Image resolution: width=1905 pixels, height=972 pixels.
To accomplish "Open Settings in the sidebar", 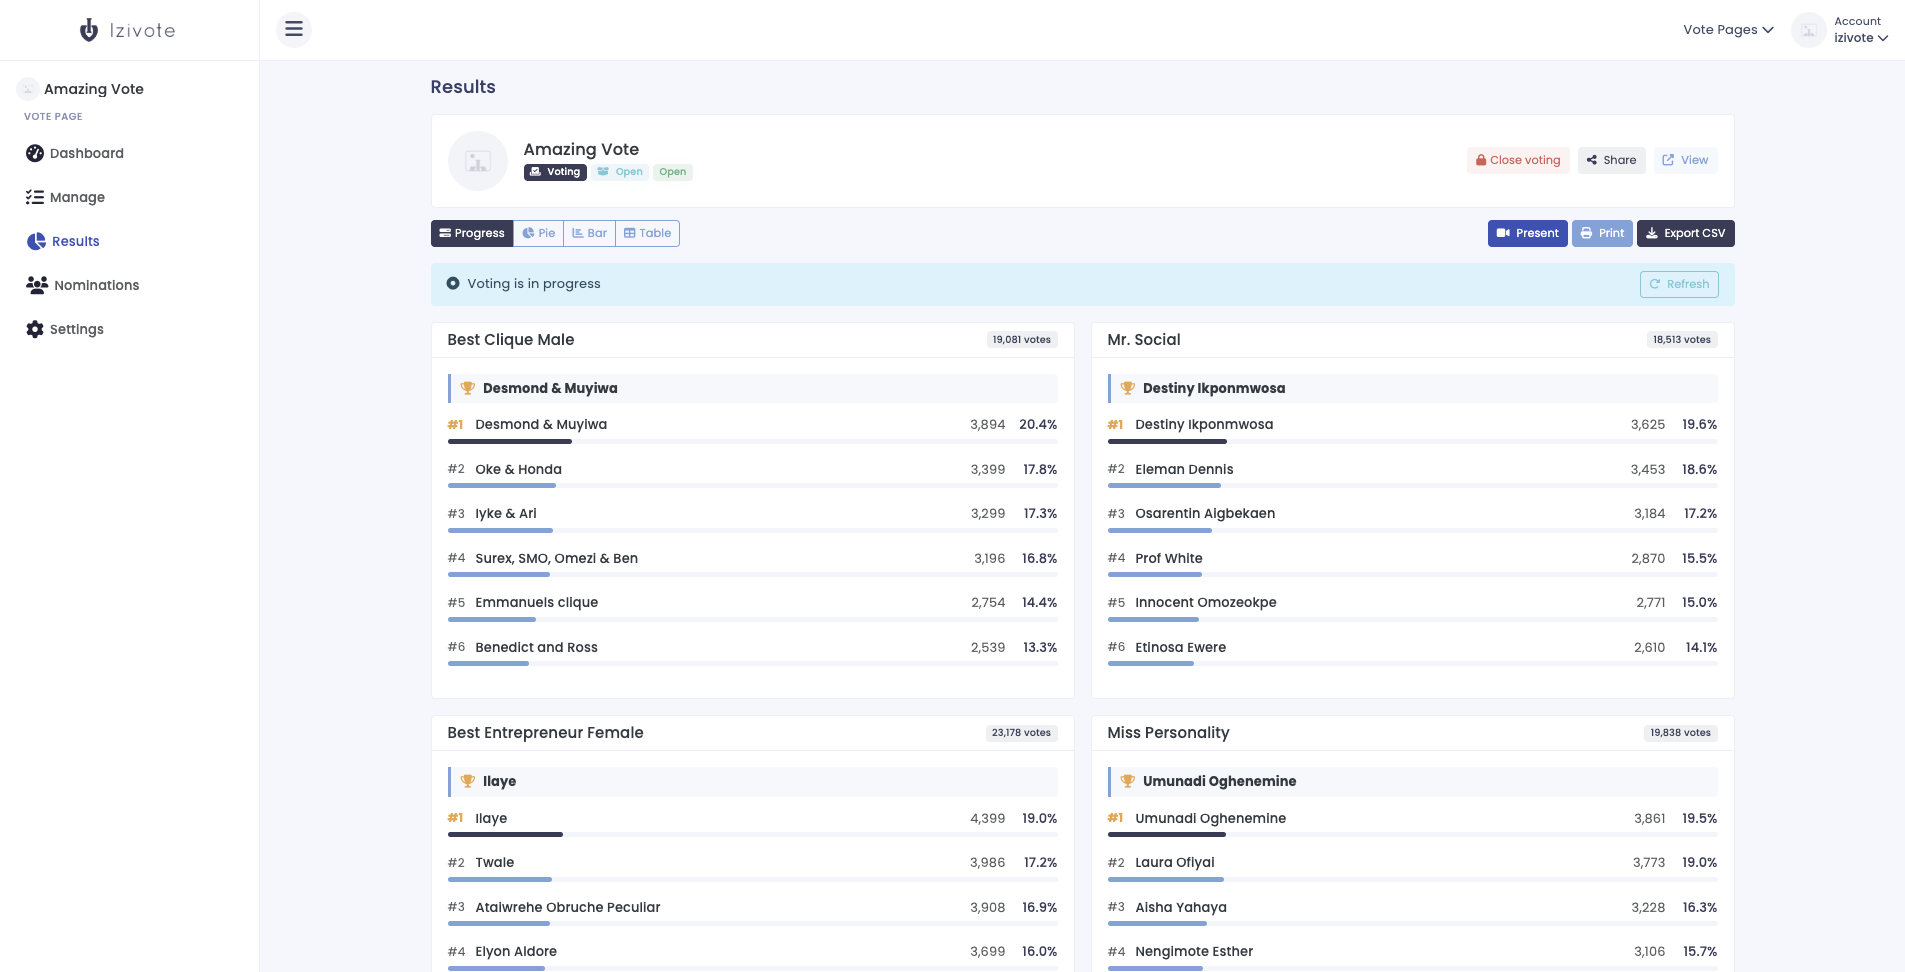I will coord(65,329).
